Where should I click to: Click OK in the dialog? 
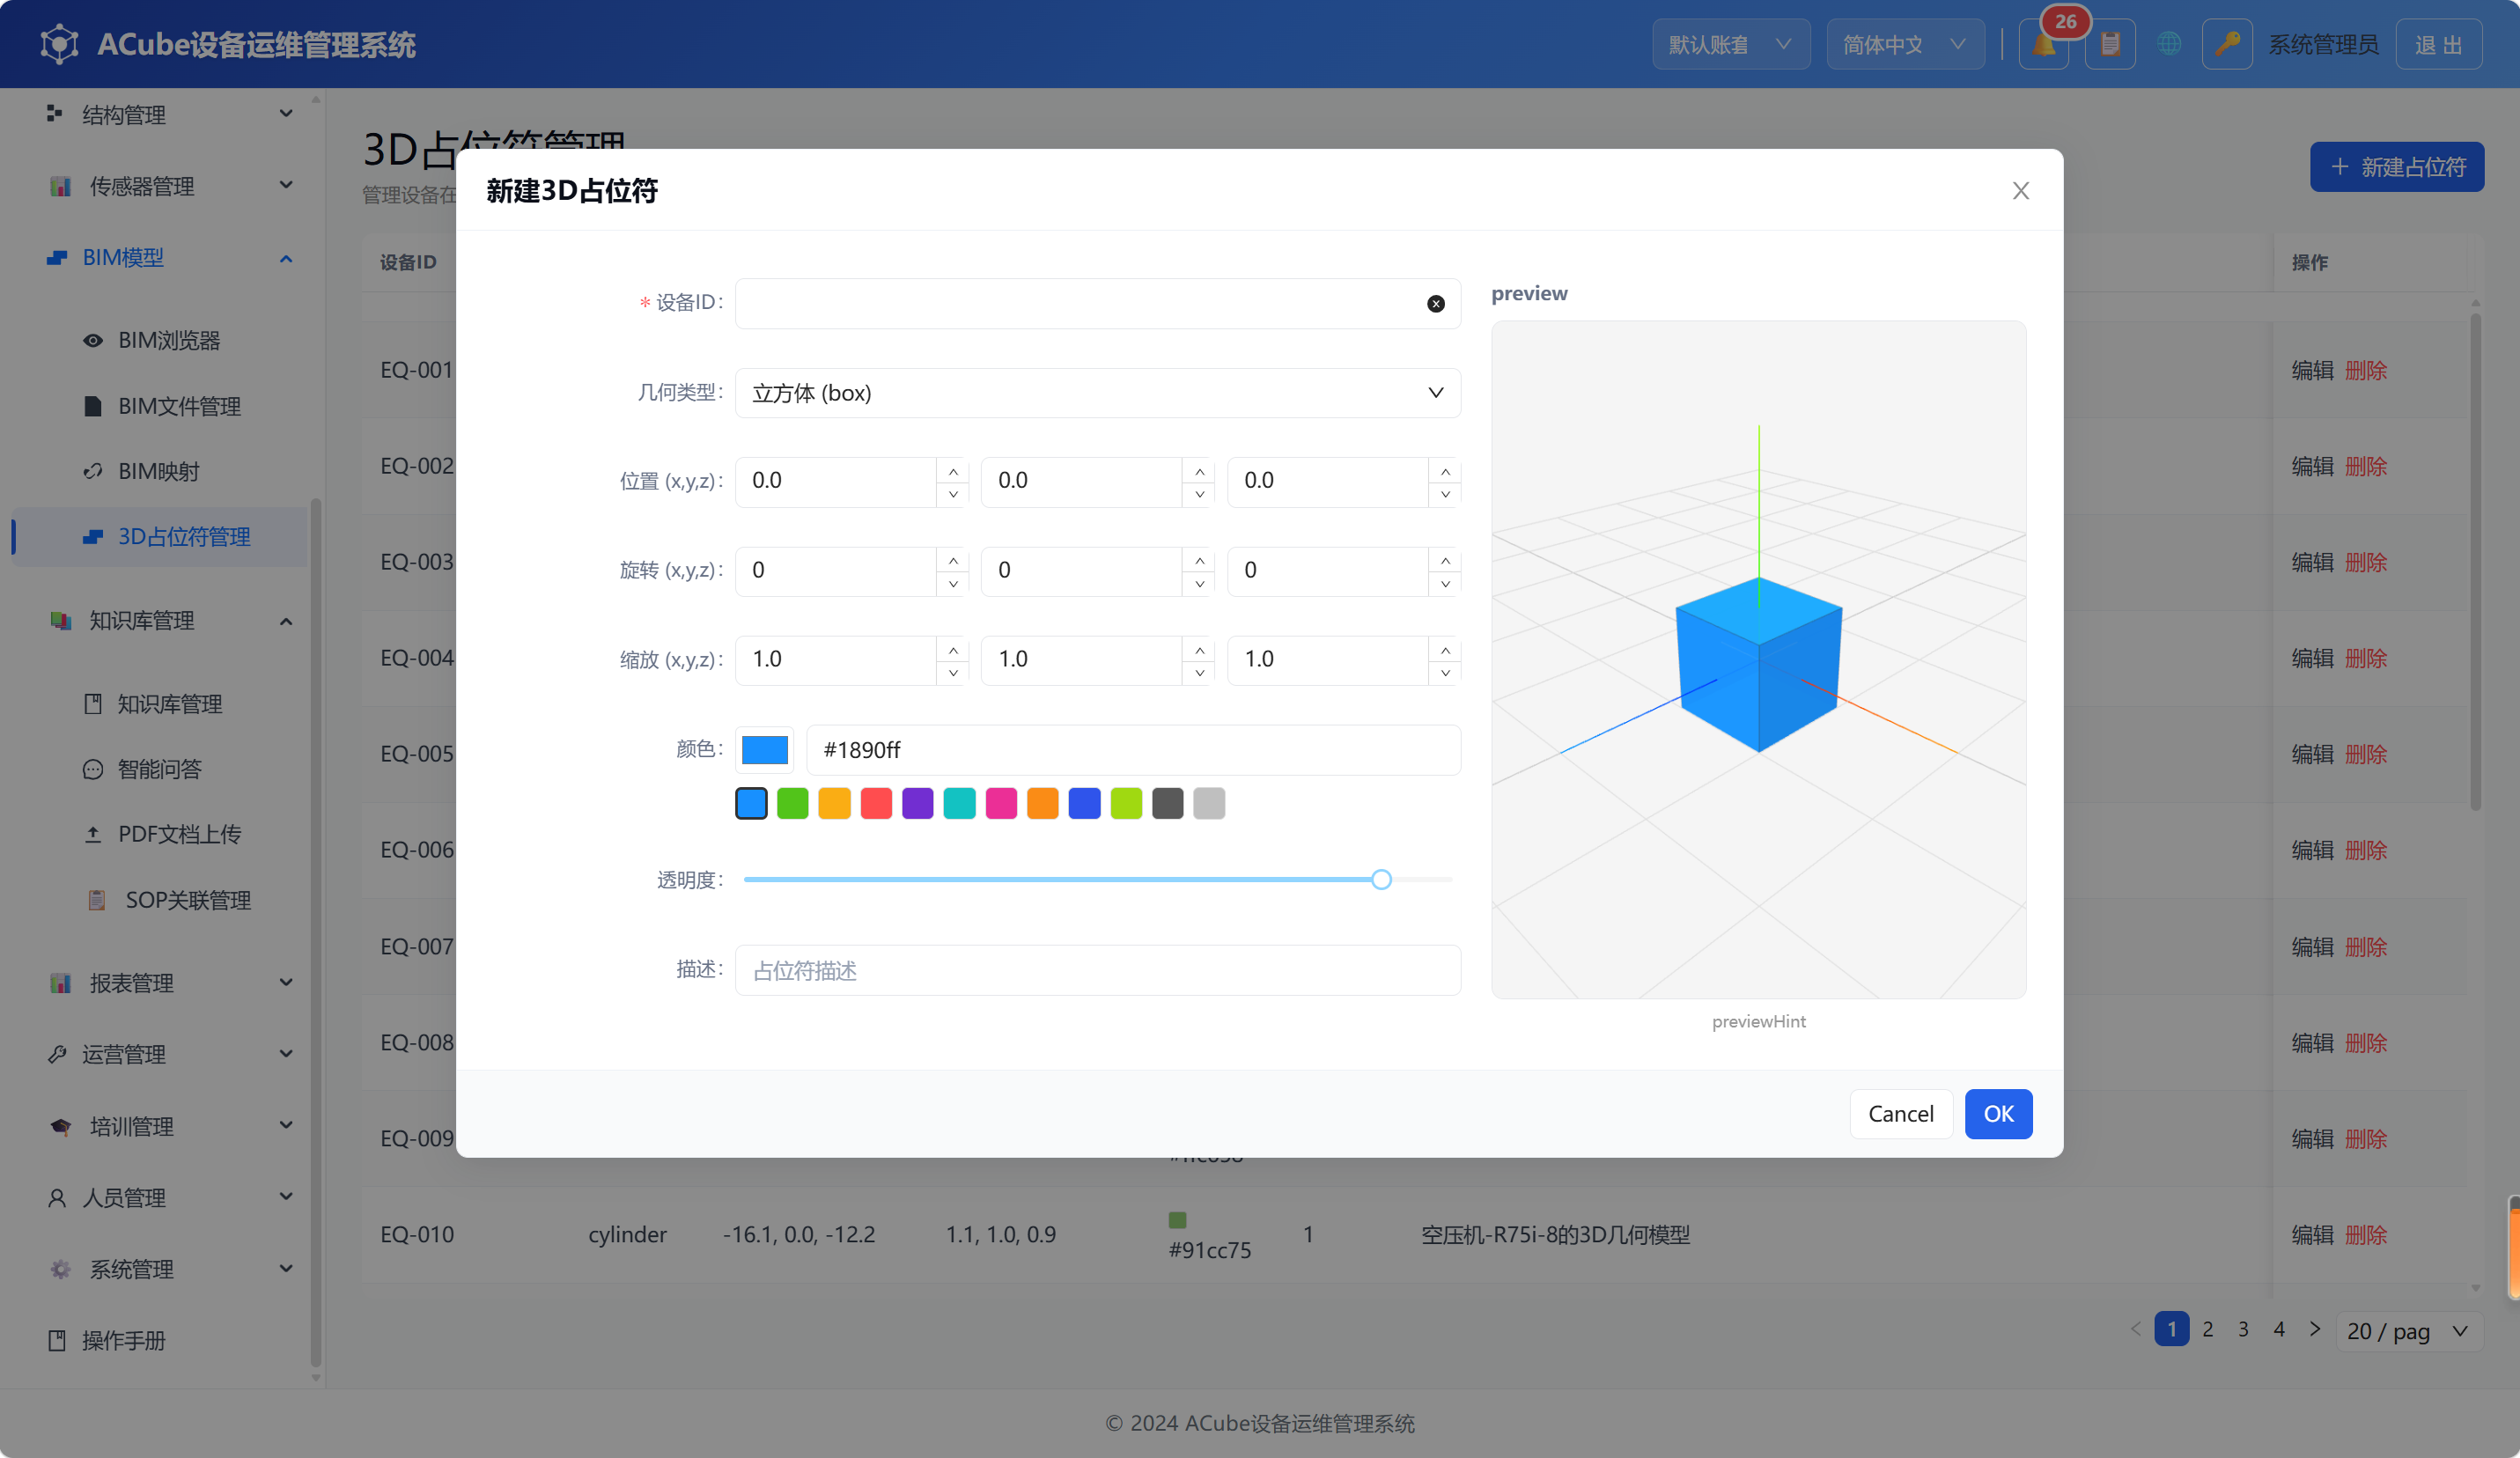pos(1998,1113)
